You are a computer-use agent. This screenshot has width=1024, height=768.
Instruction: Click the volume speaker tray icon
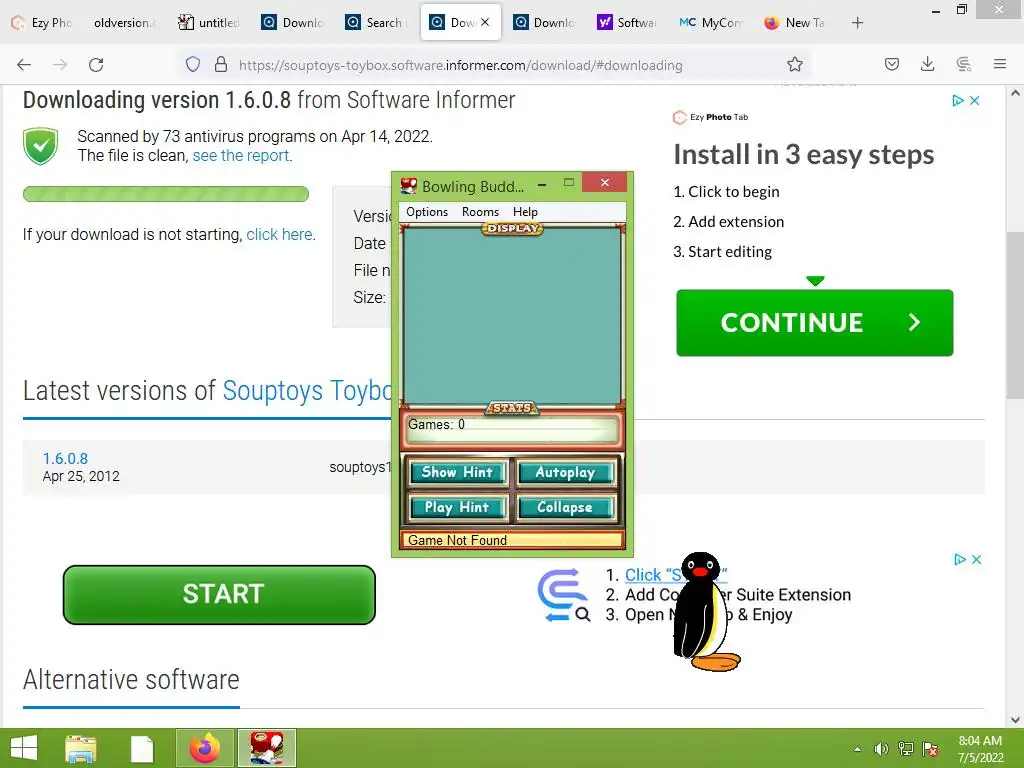881,749
